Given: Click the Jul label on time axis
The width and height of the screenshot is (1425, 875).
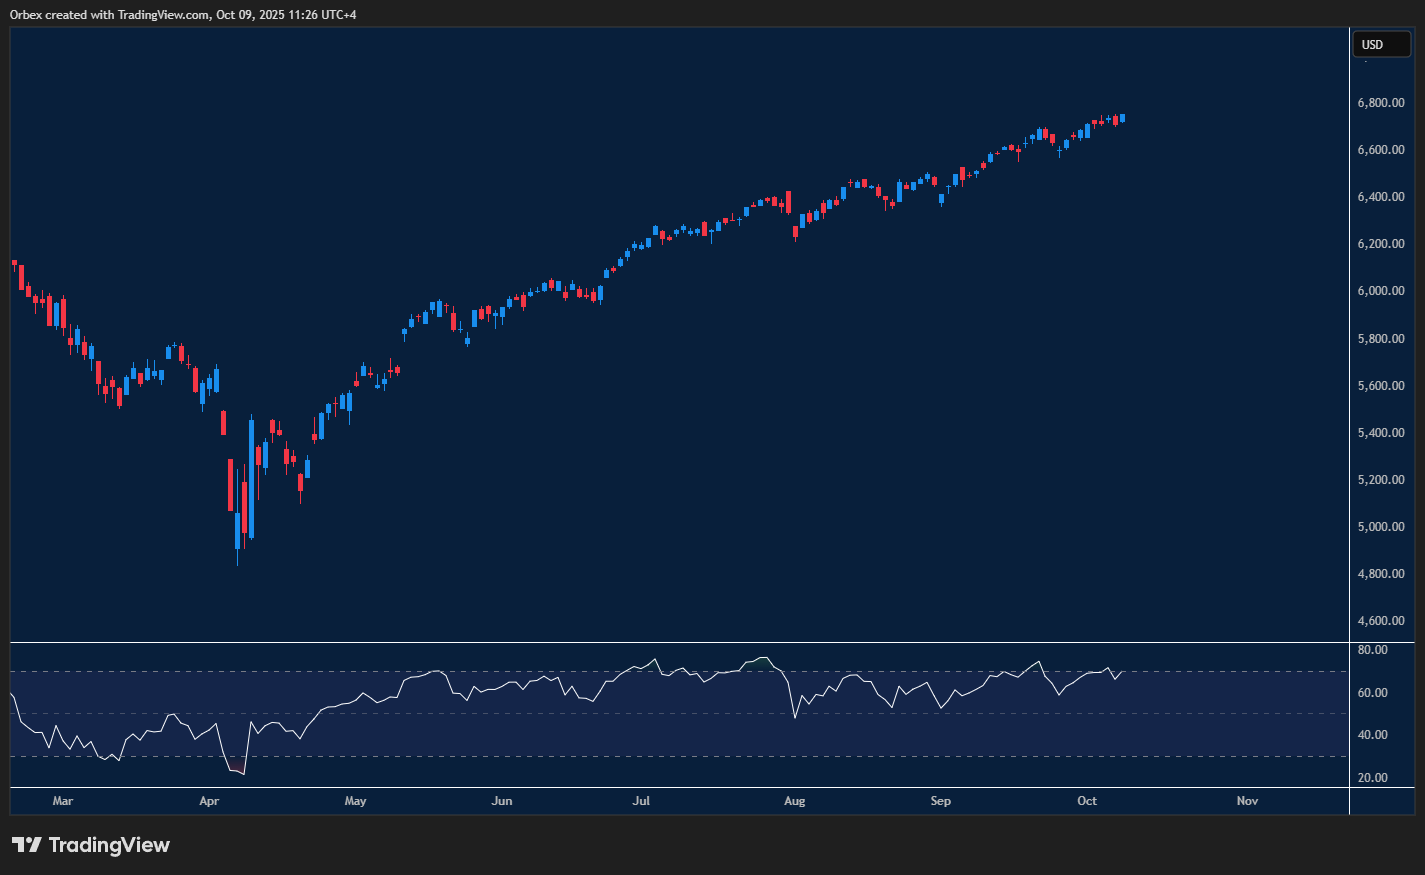Looking at the screenshot, I should [641, 801].
